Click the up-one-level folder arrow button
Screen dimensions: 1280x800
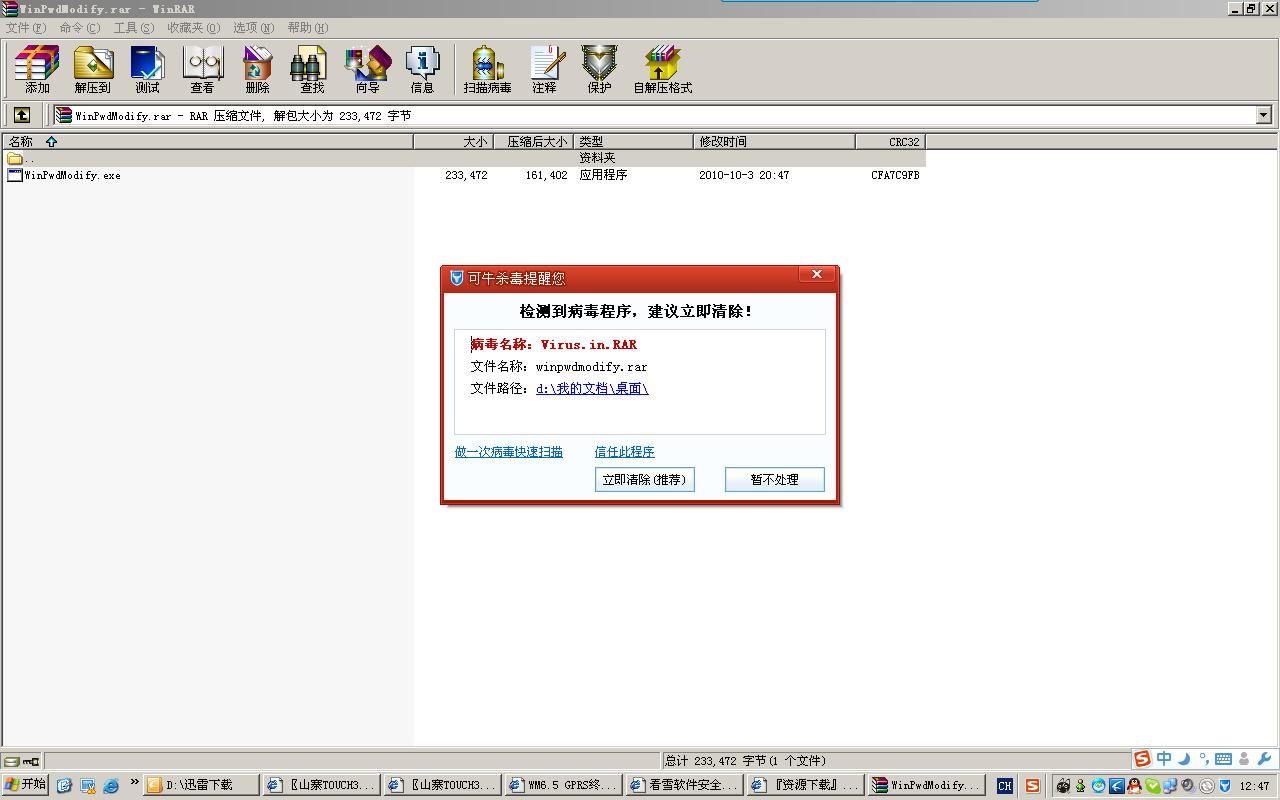pos(22,115)
